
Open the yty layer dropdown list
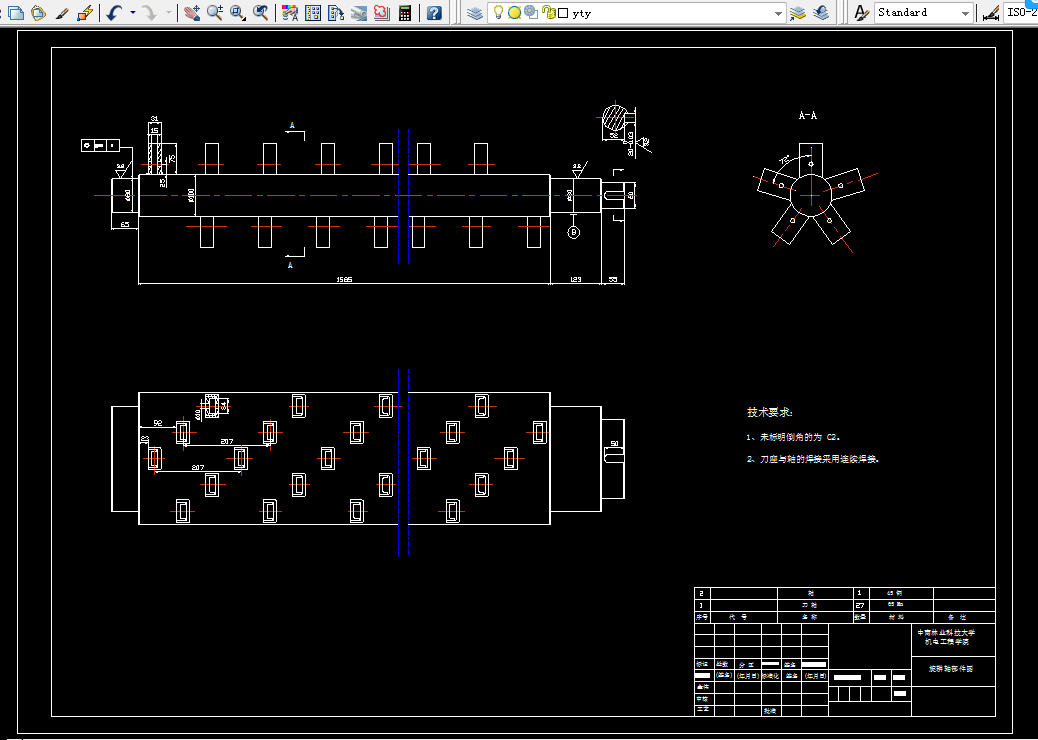(x=778, y=13)
